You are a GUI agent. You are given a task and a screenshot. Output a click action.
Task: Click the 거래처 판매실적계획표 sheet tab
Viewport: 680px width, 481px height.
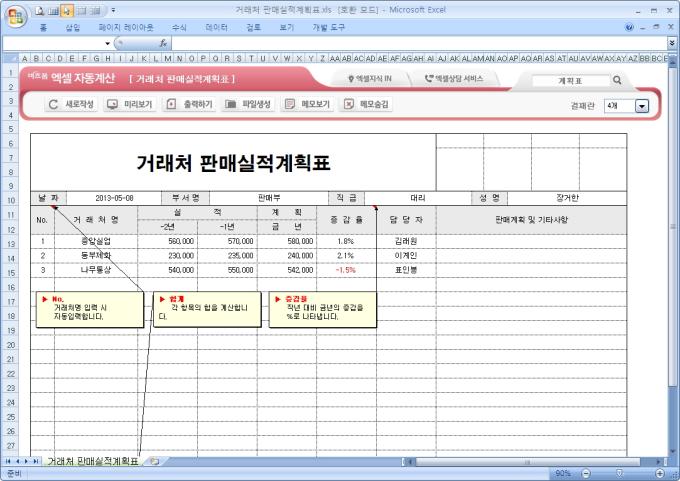click(x=92, y=461)
